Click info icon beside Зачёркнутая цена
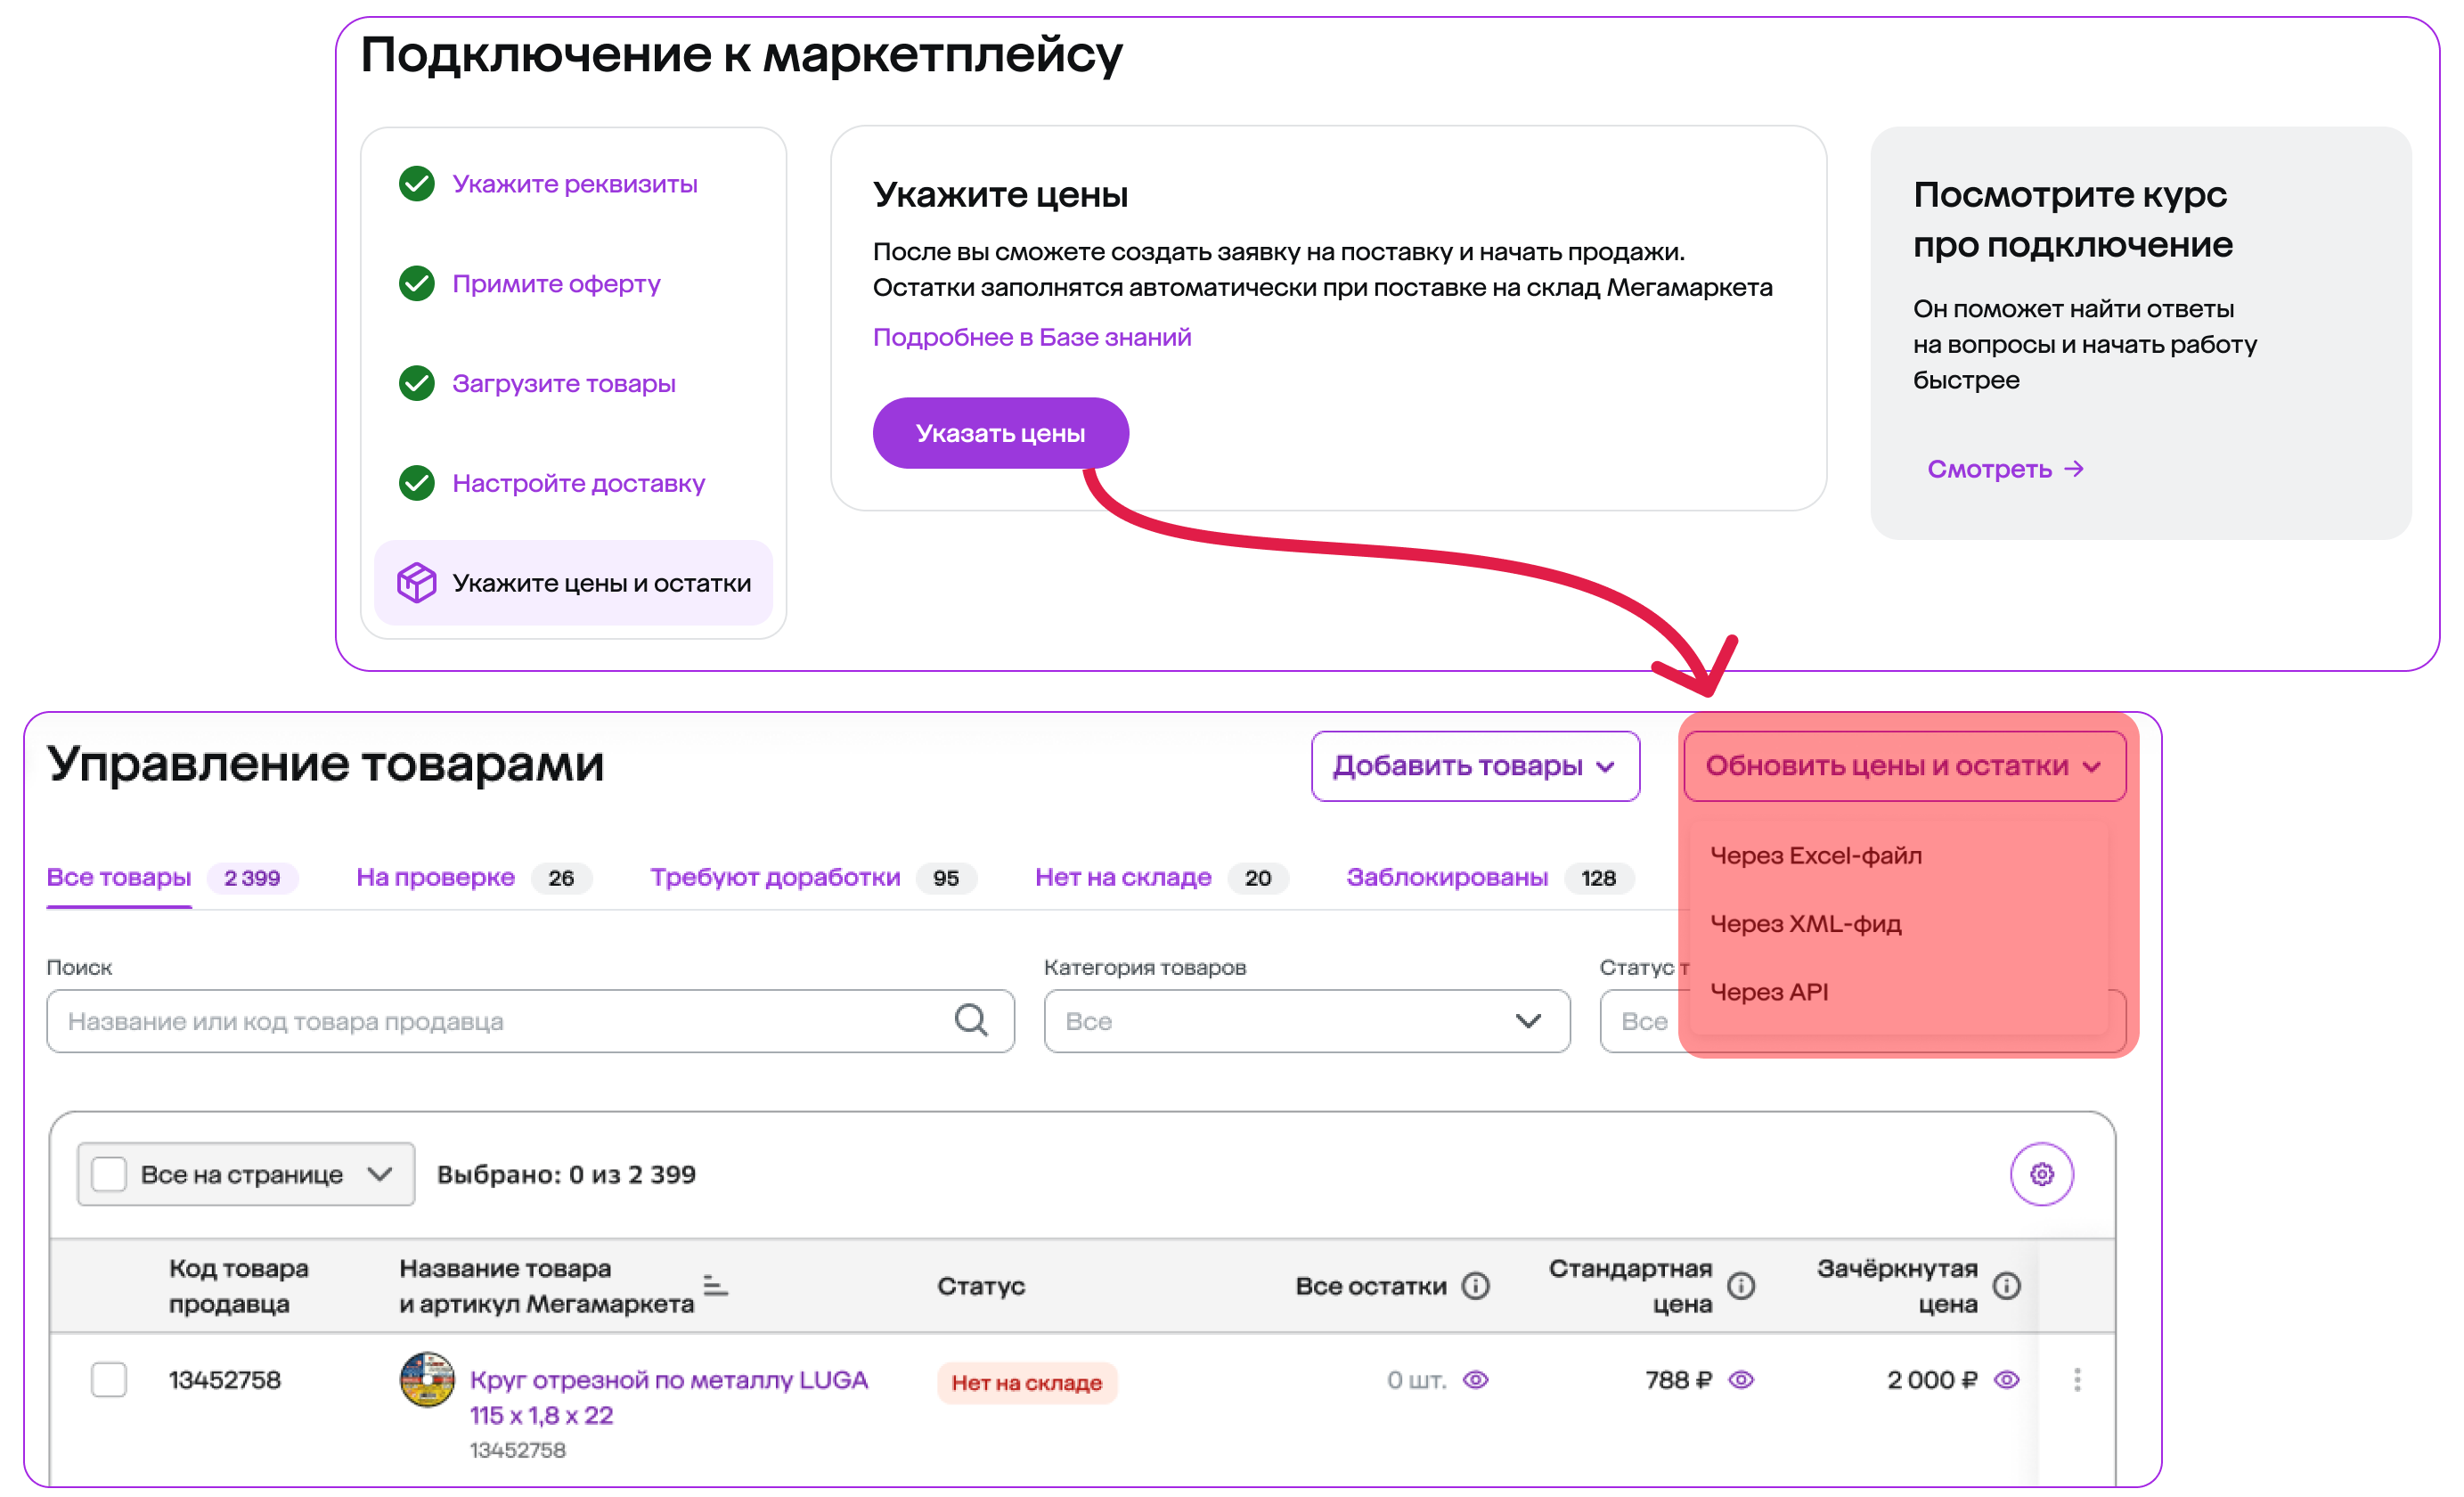Screen dimensions: 2464x1497 coord(2006,1285)
